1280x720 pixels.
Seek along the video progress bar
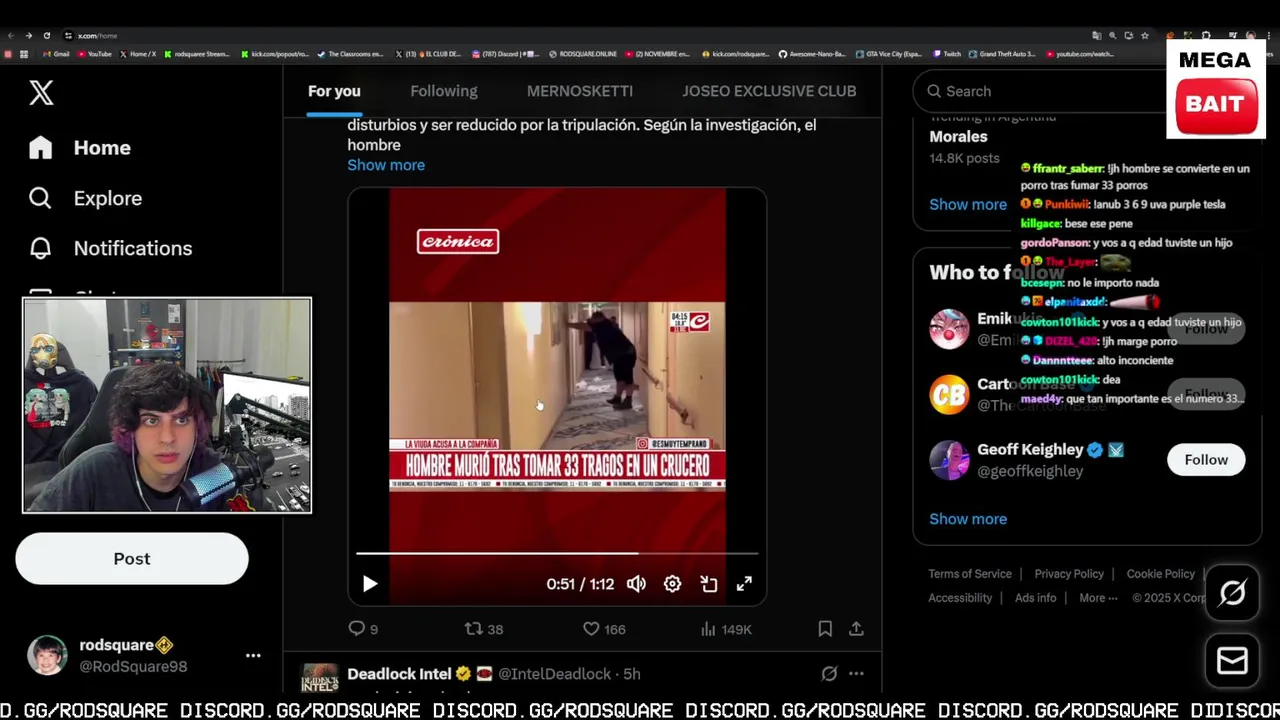pos(557,553)
